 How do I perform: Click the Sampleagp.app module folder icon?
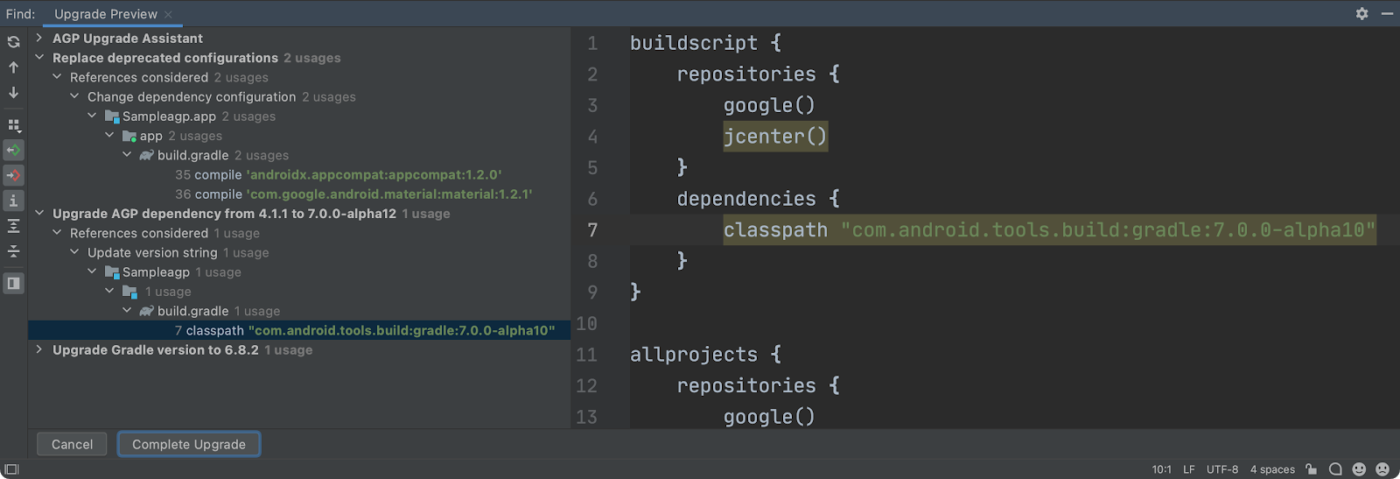point(112,116)
